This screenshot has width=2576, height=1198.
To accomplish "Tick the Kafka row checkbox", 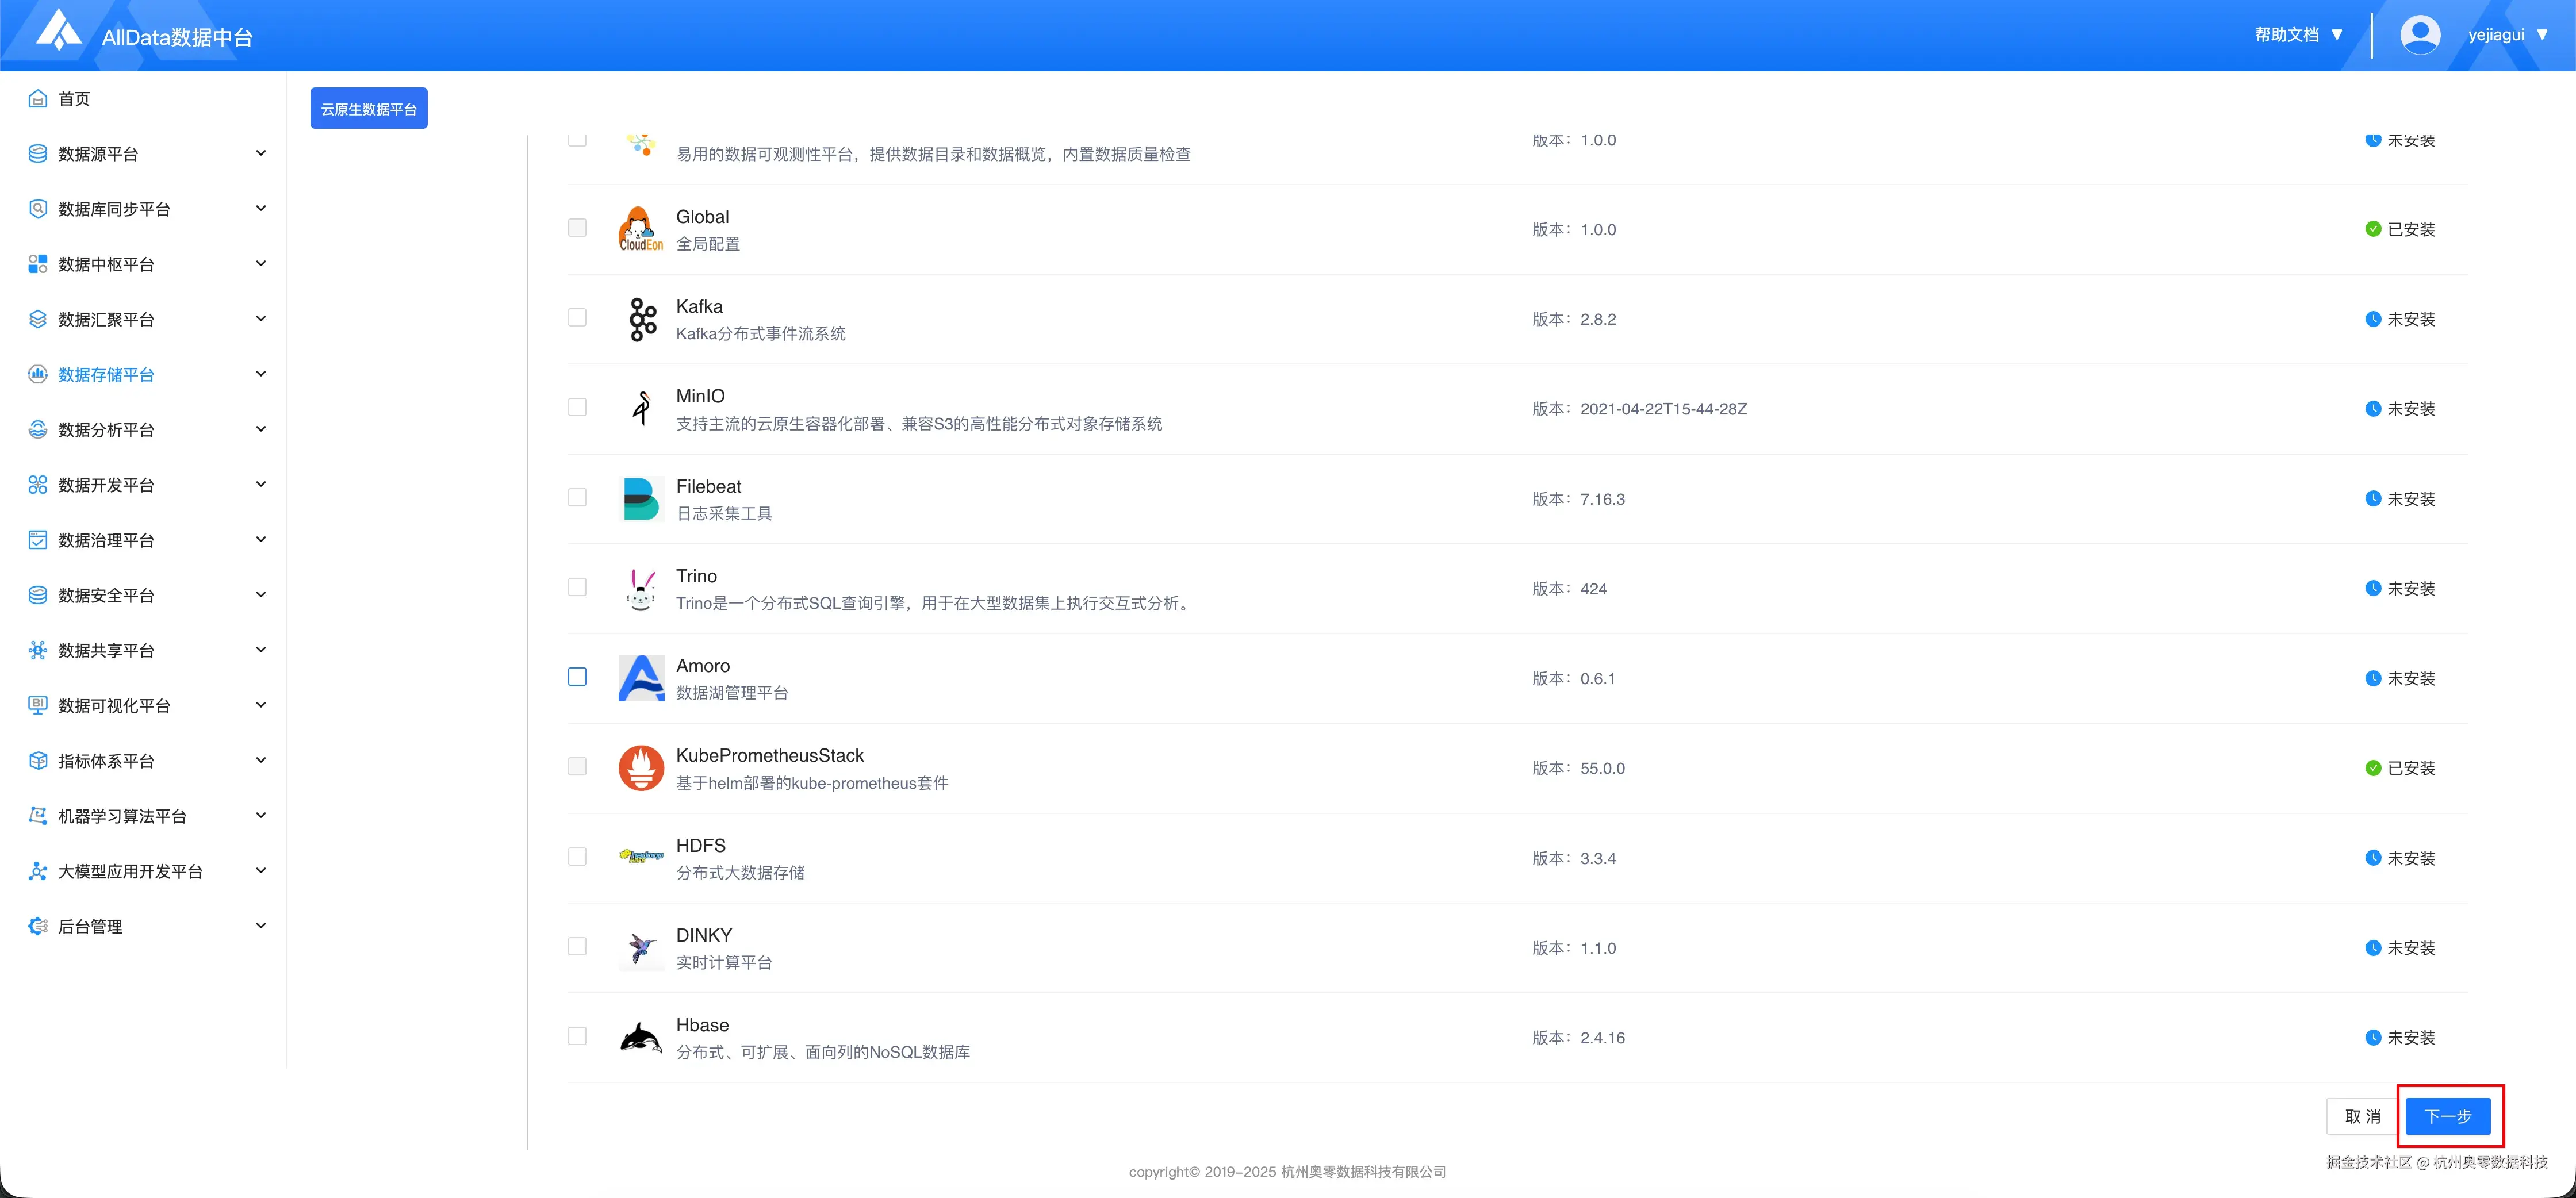I will tap(577, 318).
